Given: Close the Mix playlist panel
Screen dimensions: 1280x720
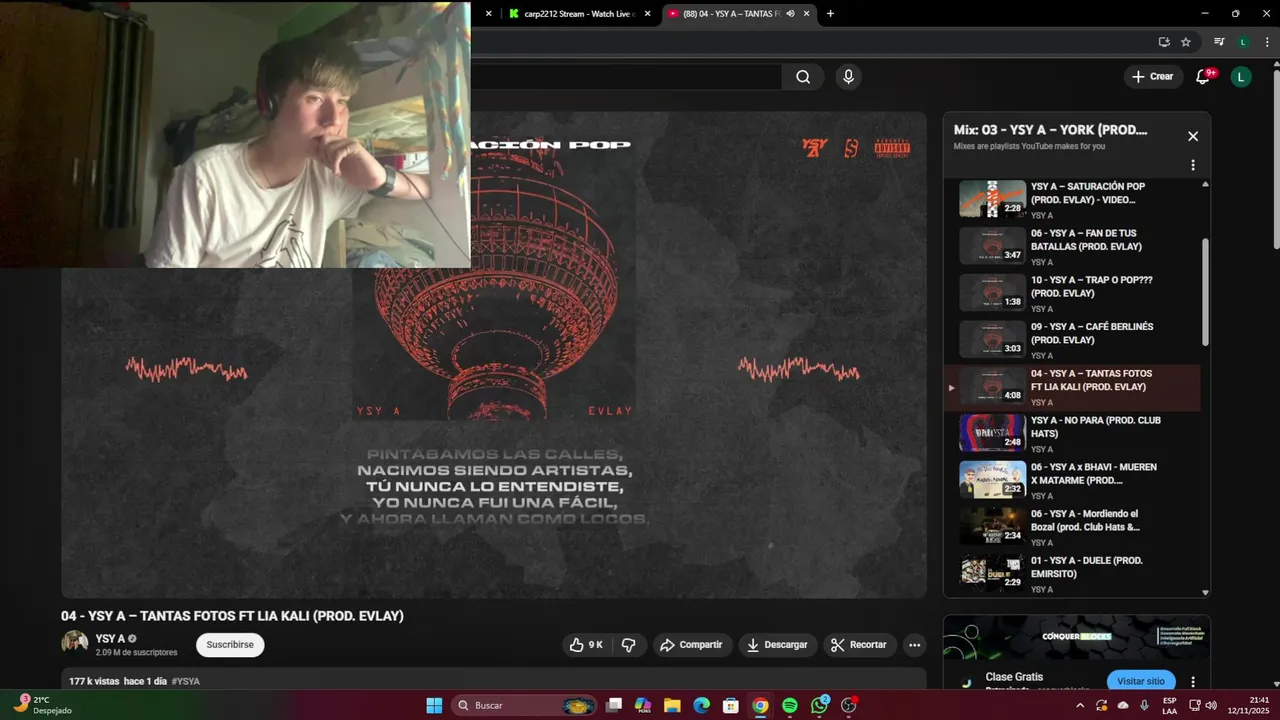Looking at the screenshot, I should pyautogui.click(x=1192, y=136).
